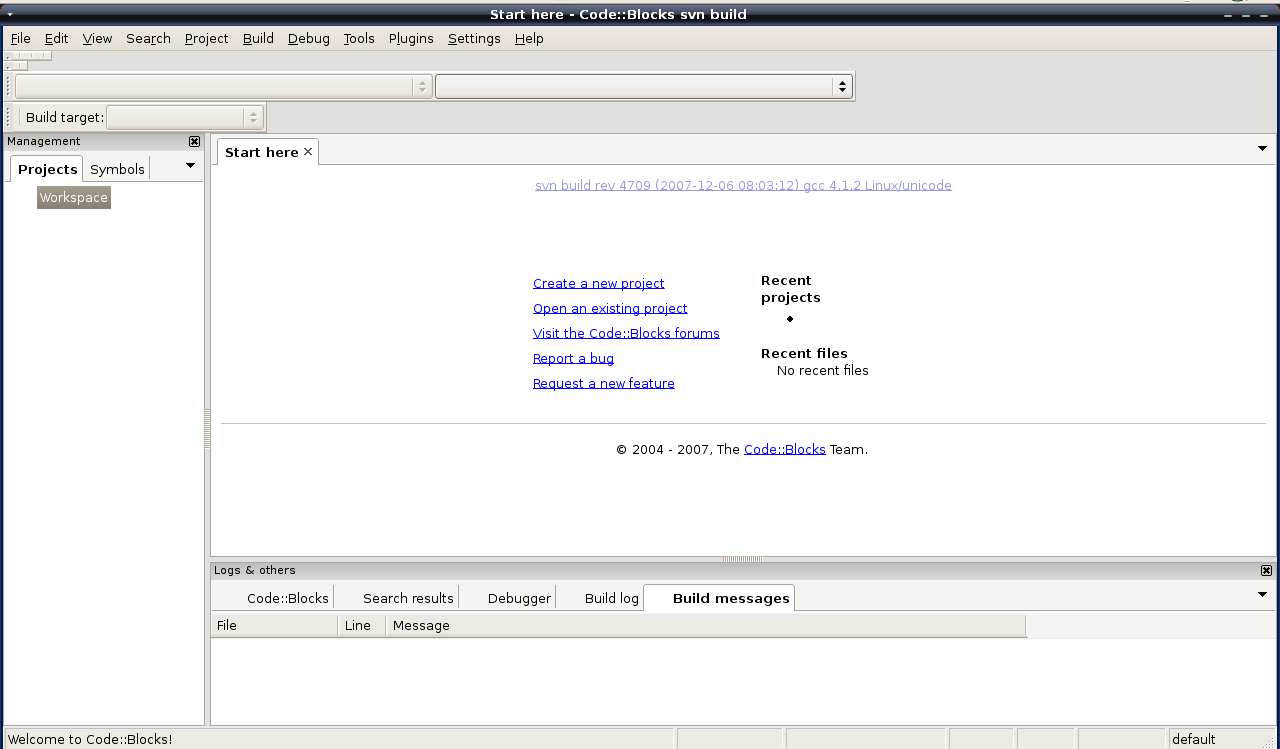Click the File column header
Image resolution: width=1280 pixels, height=749 pixels.
coord(274,625)
